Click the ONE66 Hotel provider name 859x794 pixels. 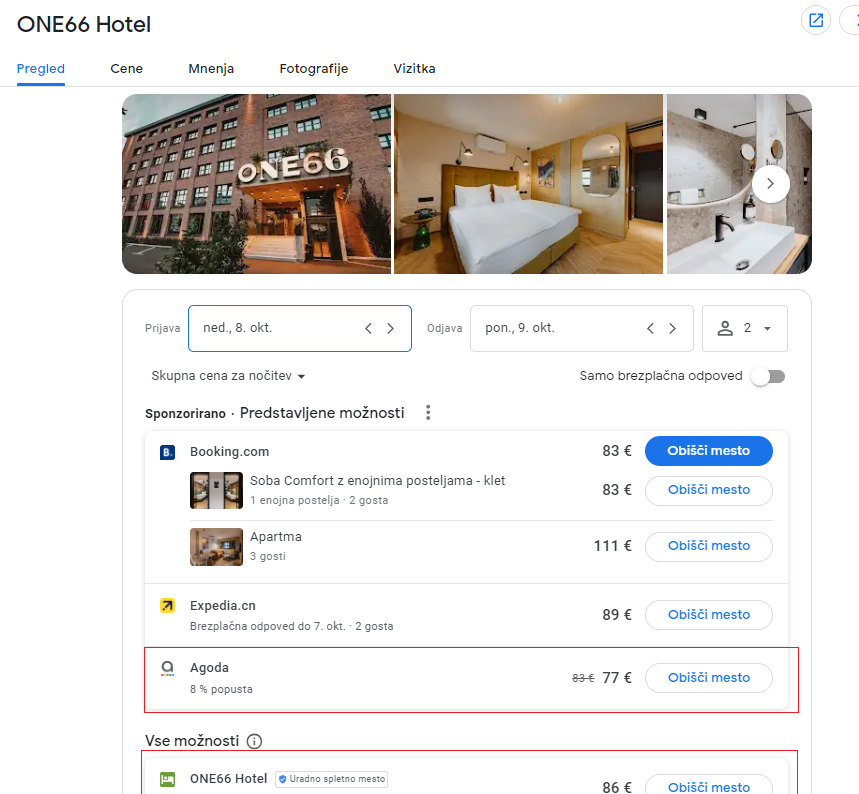click(x=228, y=779)
